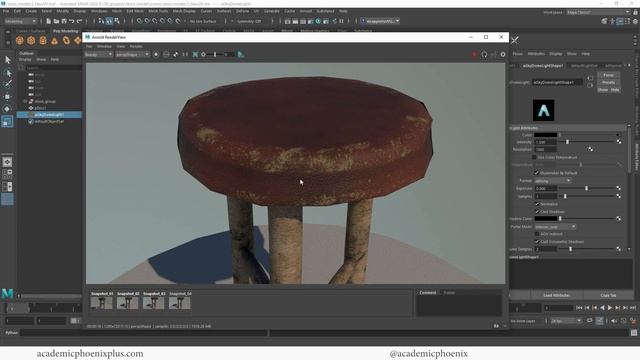This screenshot has width=640, height=360.
Task: Jump to start of playback range
Action: point(579,308)
